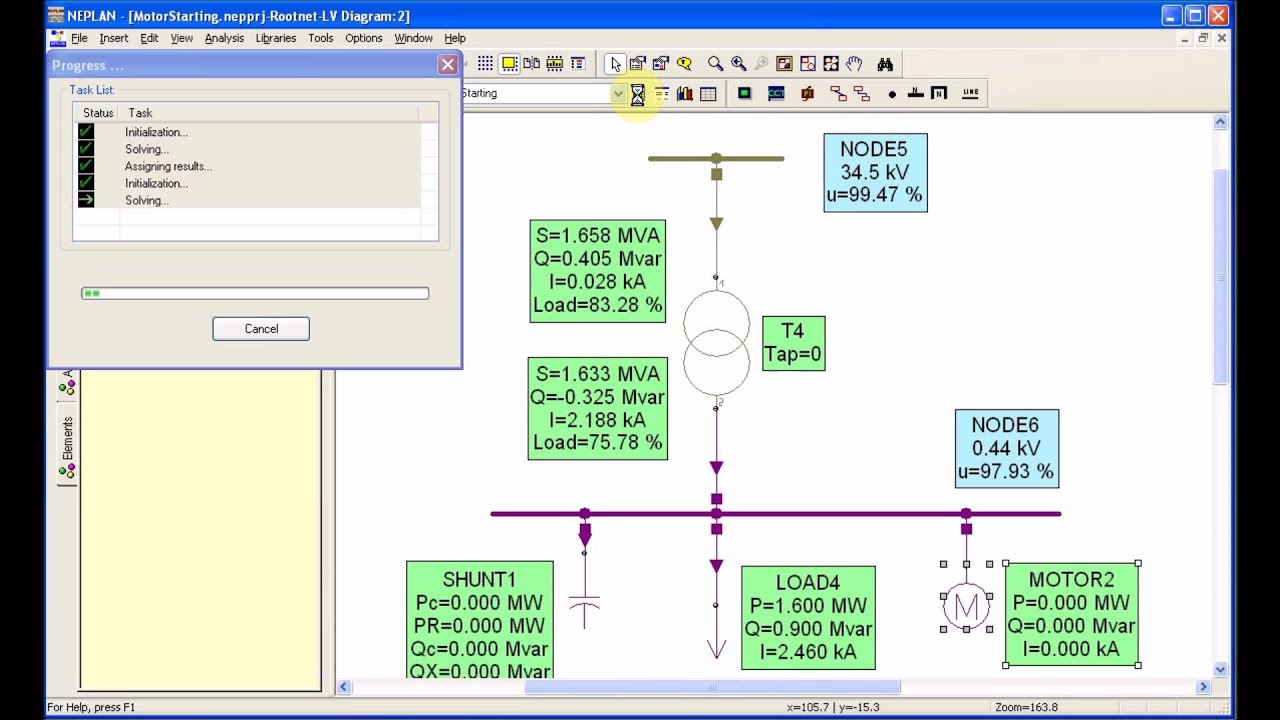Viewport: 1280px width, 720px height.
Task: Select the SHUNT1 capacitor symbol
Action: coord(584,604)
